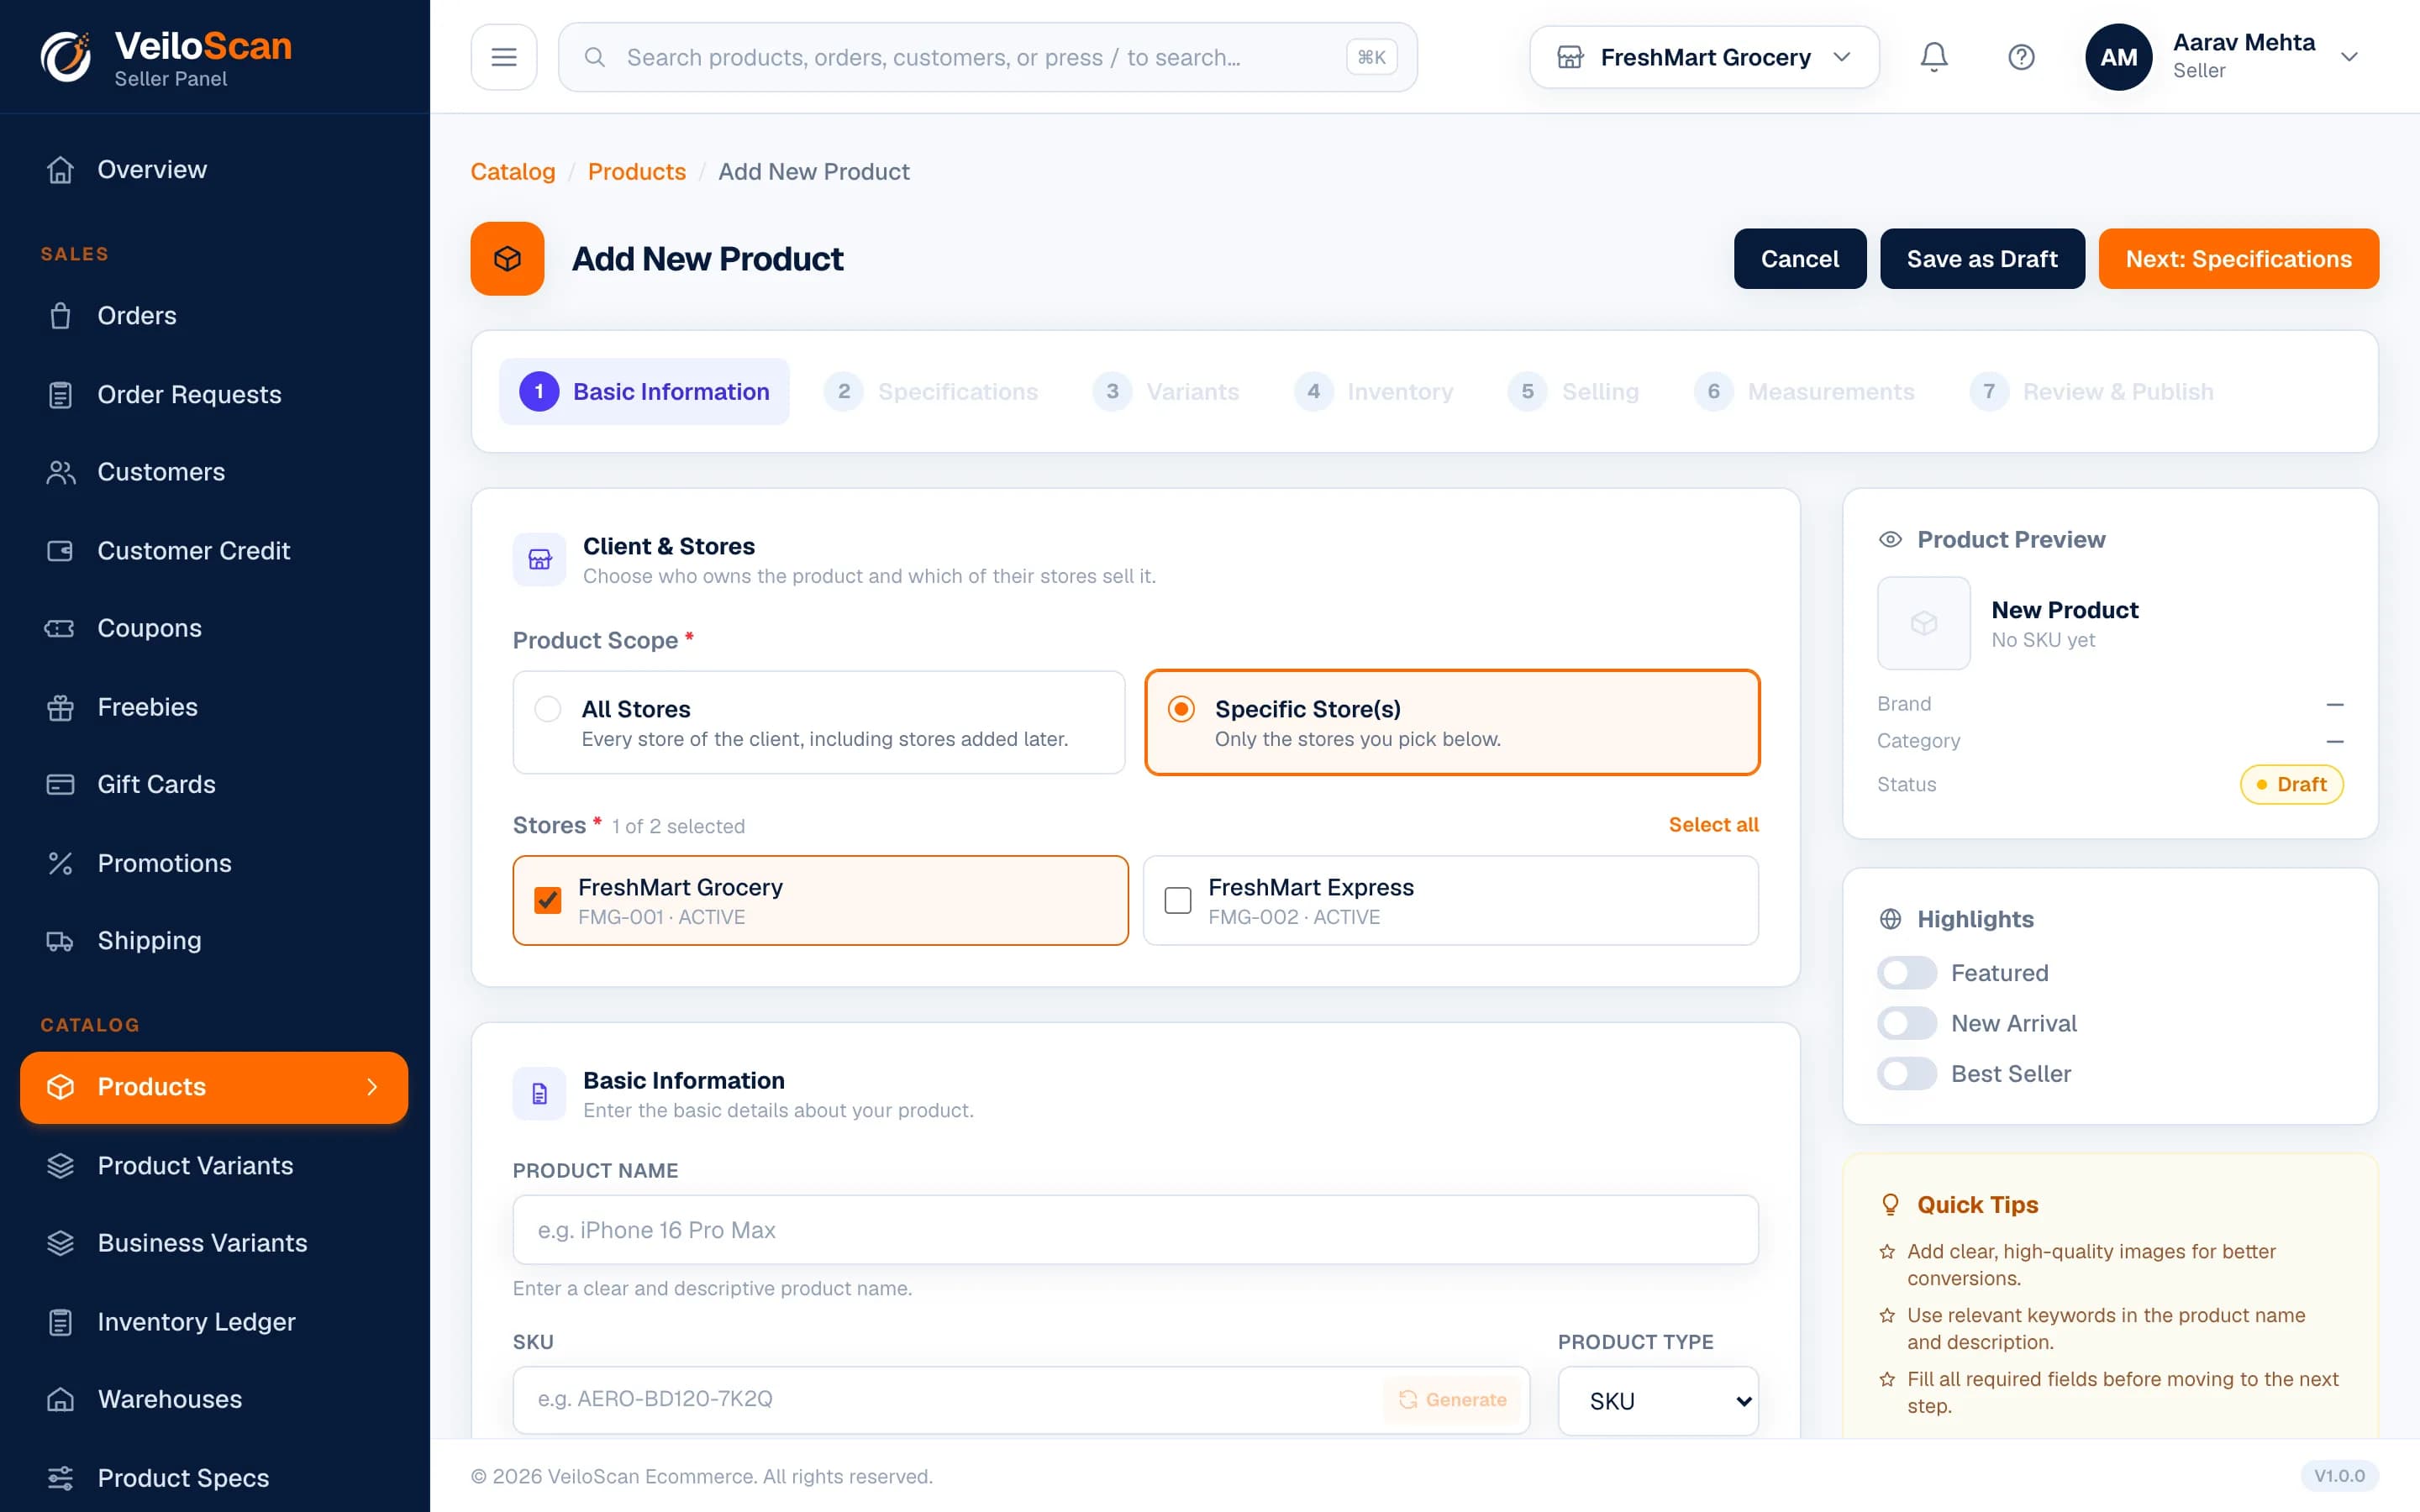The image size is (2420, 1512).
Task: Click the Orders bag icon
Action: [60, 316]
